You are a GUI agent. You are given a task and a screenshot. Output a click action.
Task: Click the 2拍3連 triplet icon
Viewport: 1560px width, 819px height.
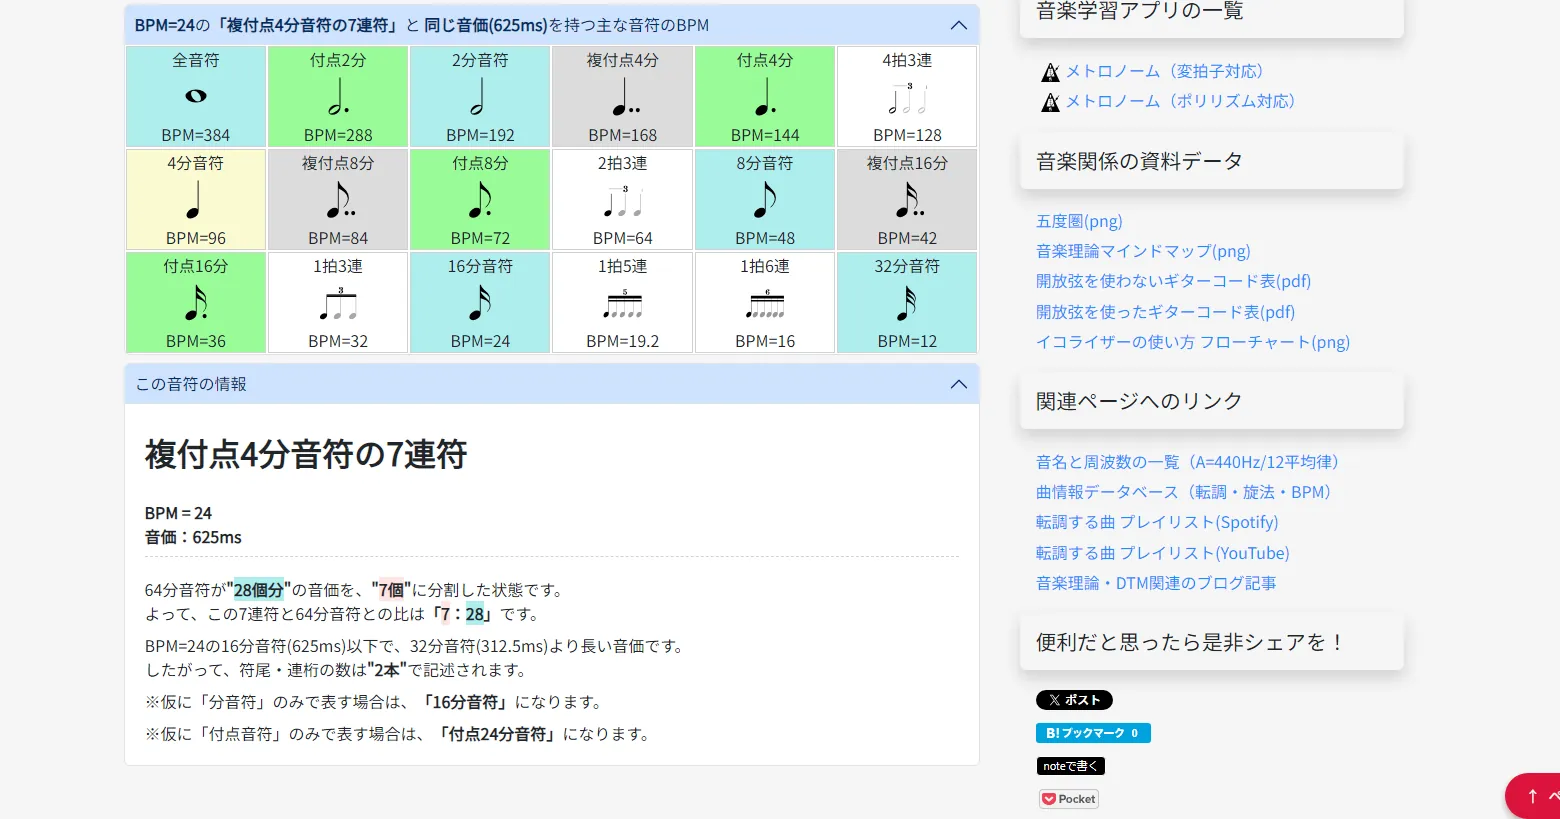click(x=622, y=201)
